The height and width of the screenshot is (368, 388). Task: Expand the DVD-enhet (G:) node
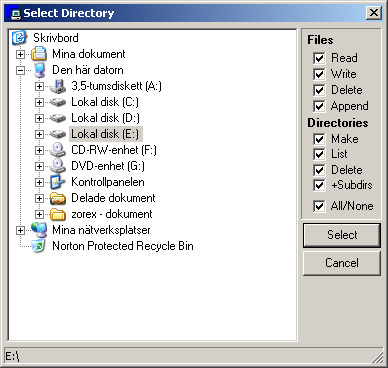click(x=39, y=166)
